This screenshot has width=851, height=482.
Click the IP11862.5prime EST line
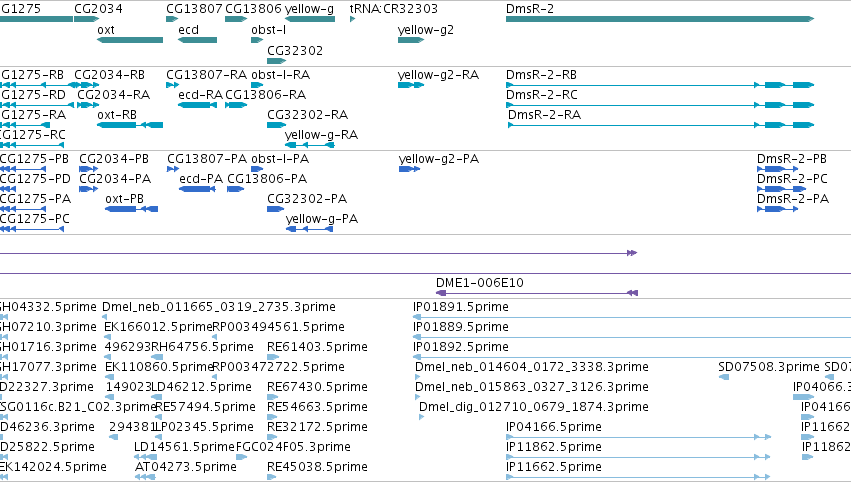tap(638, 457)
